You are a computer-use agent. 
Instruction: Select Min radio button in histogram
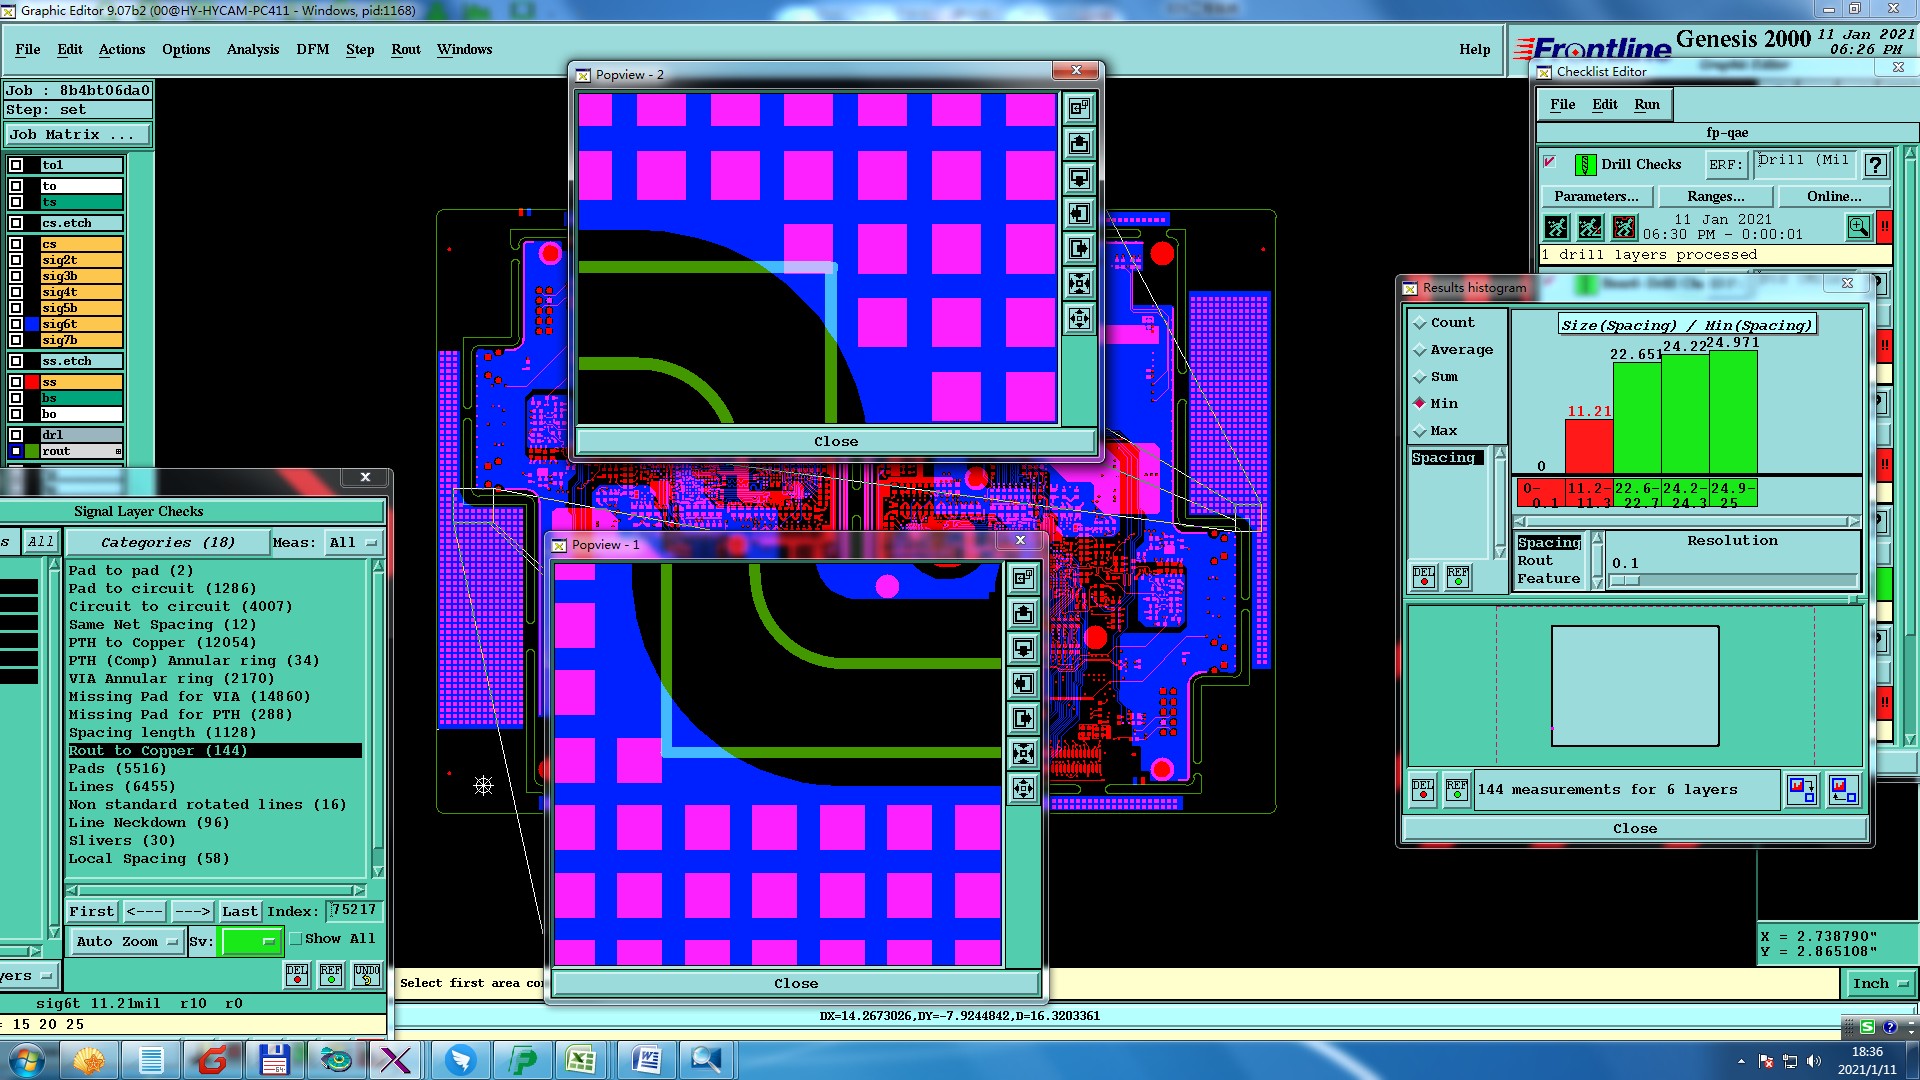(1419, 404)
